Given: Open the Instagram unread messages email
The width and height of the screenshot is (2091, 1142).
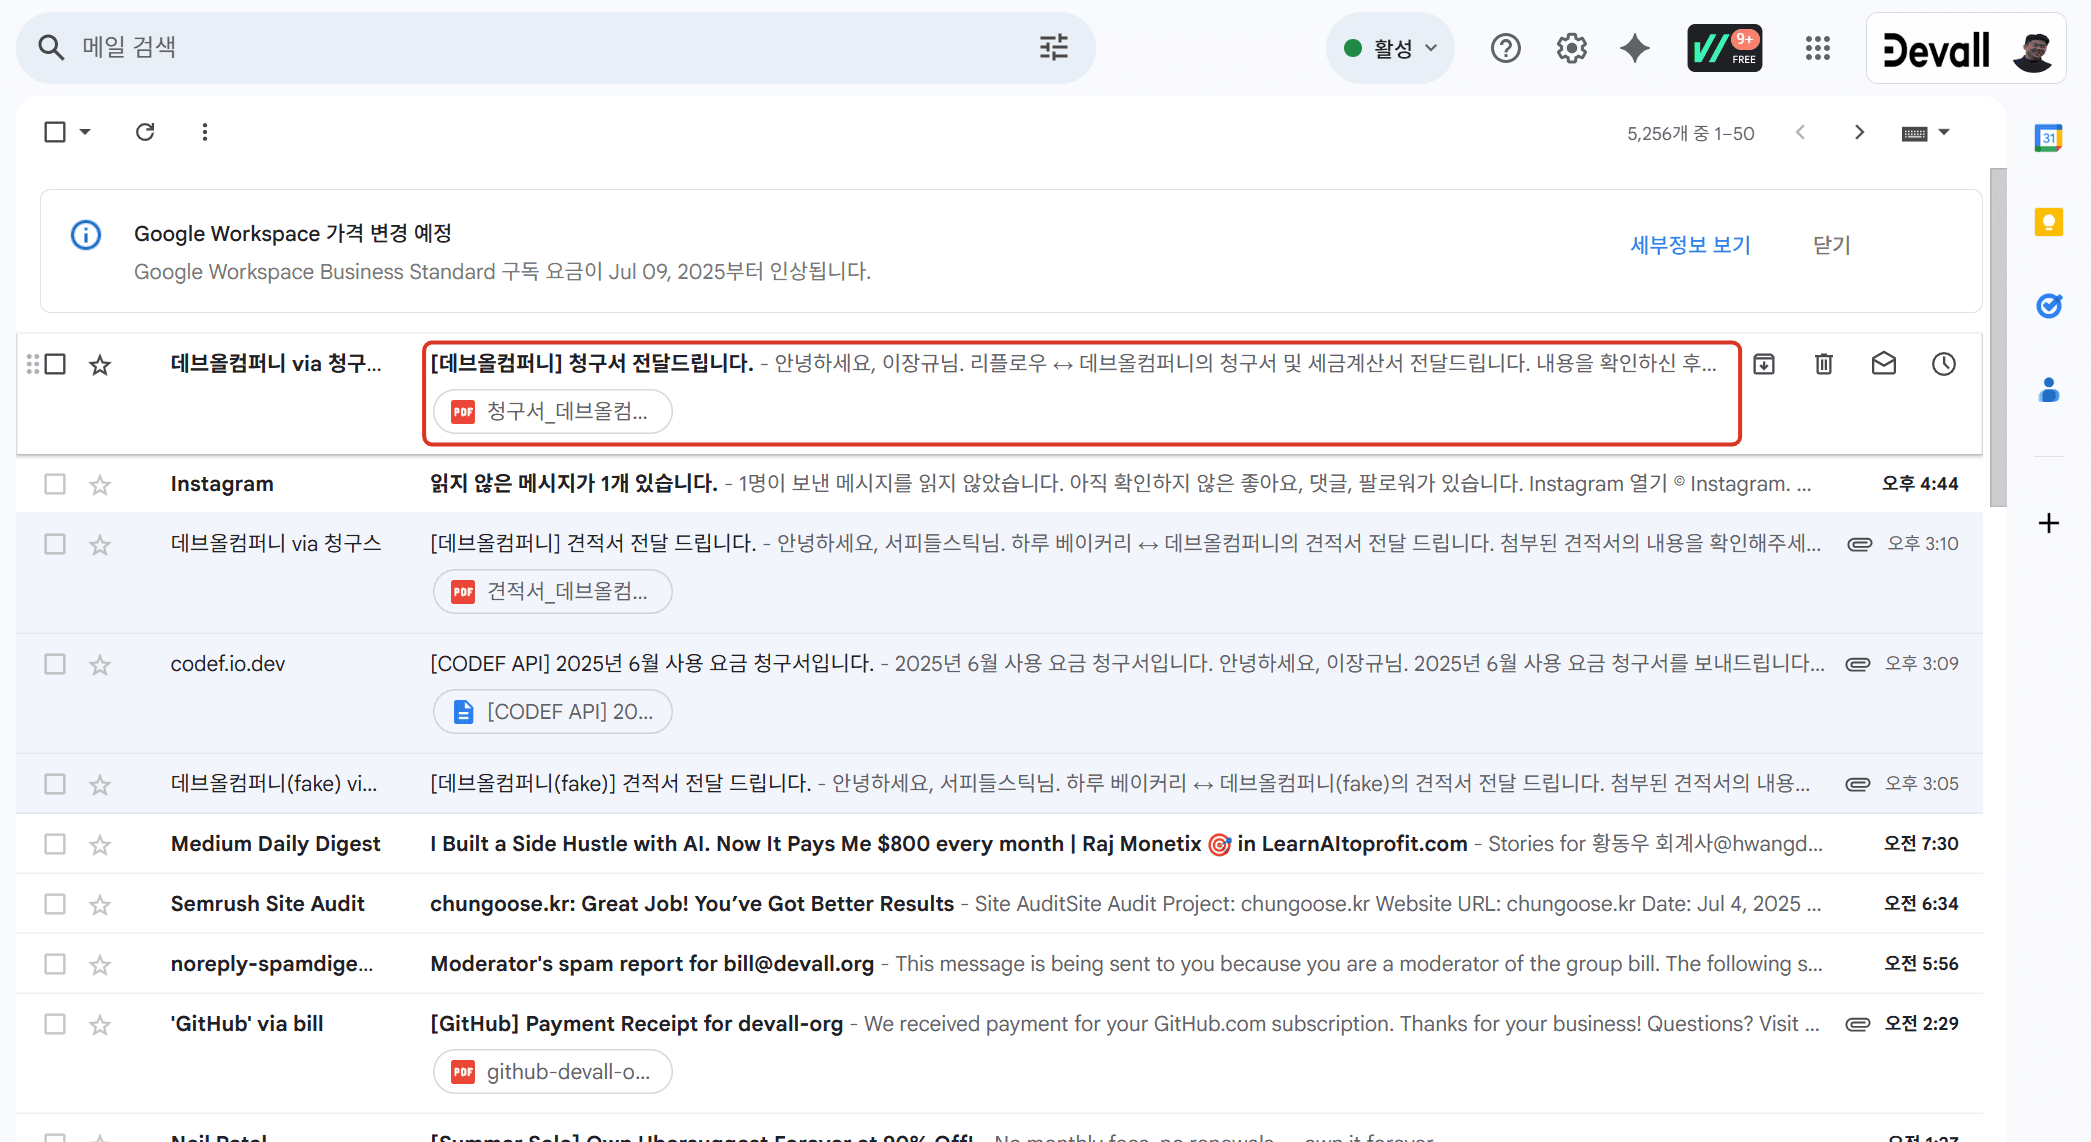Looking at the screenshot, I should click(x=998, y=484).
